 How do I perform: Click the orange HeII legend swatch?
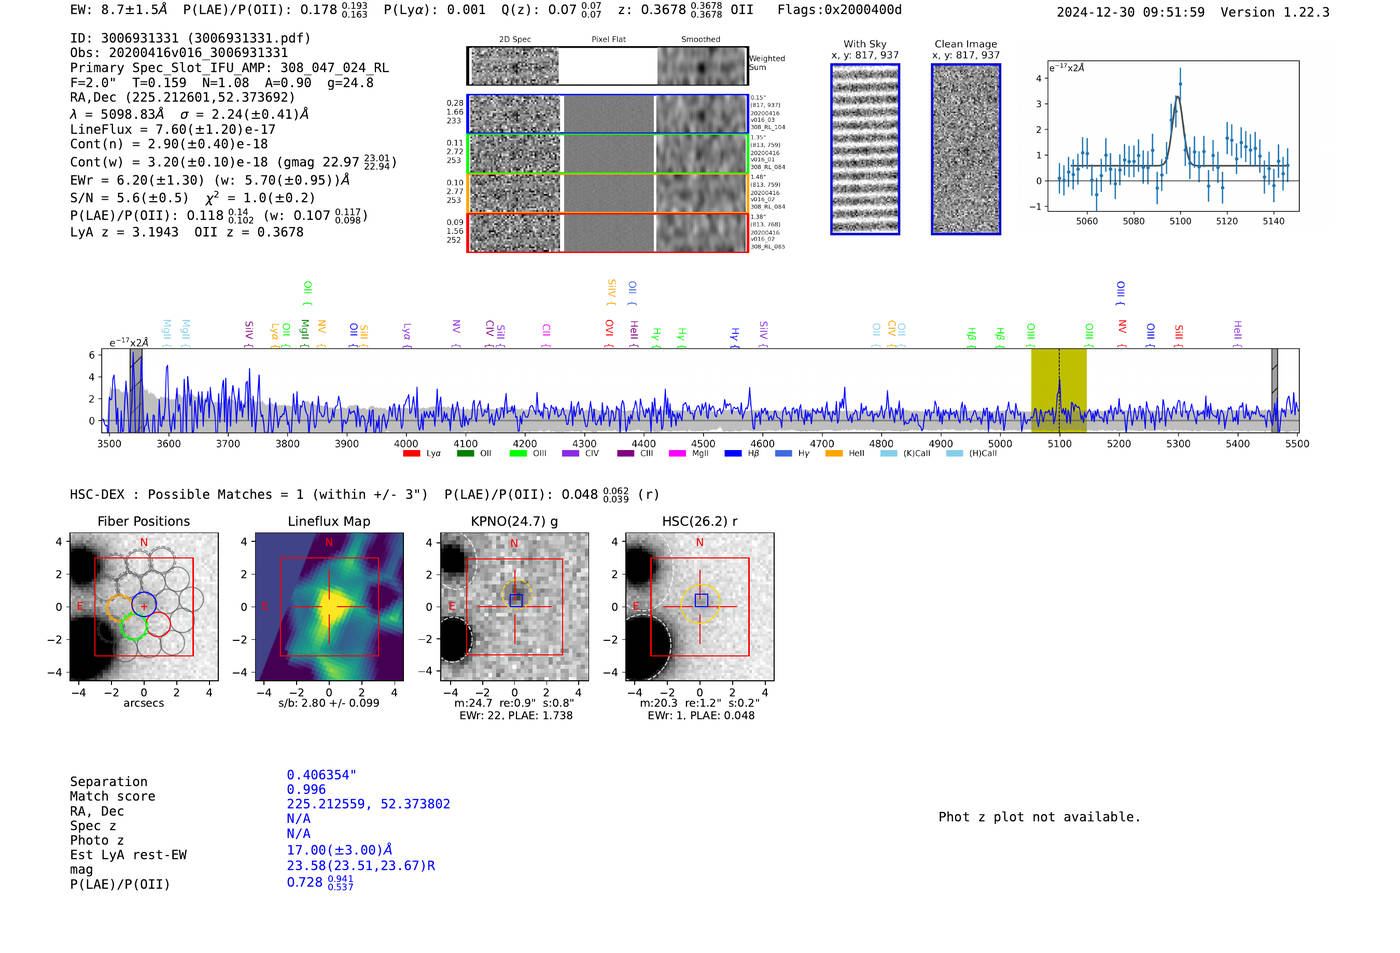(x=834, y=454)
